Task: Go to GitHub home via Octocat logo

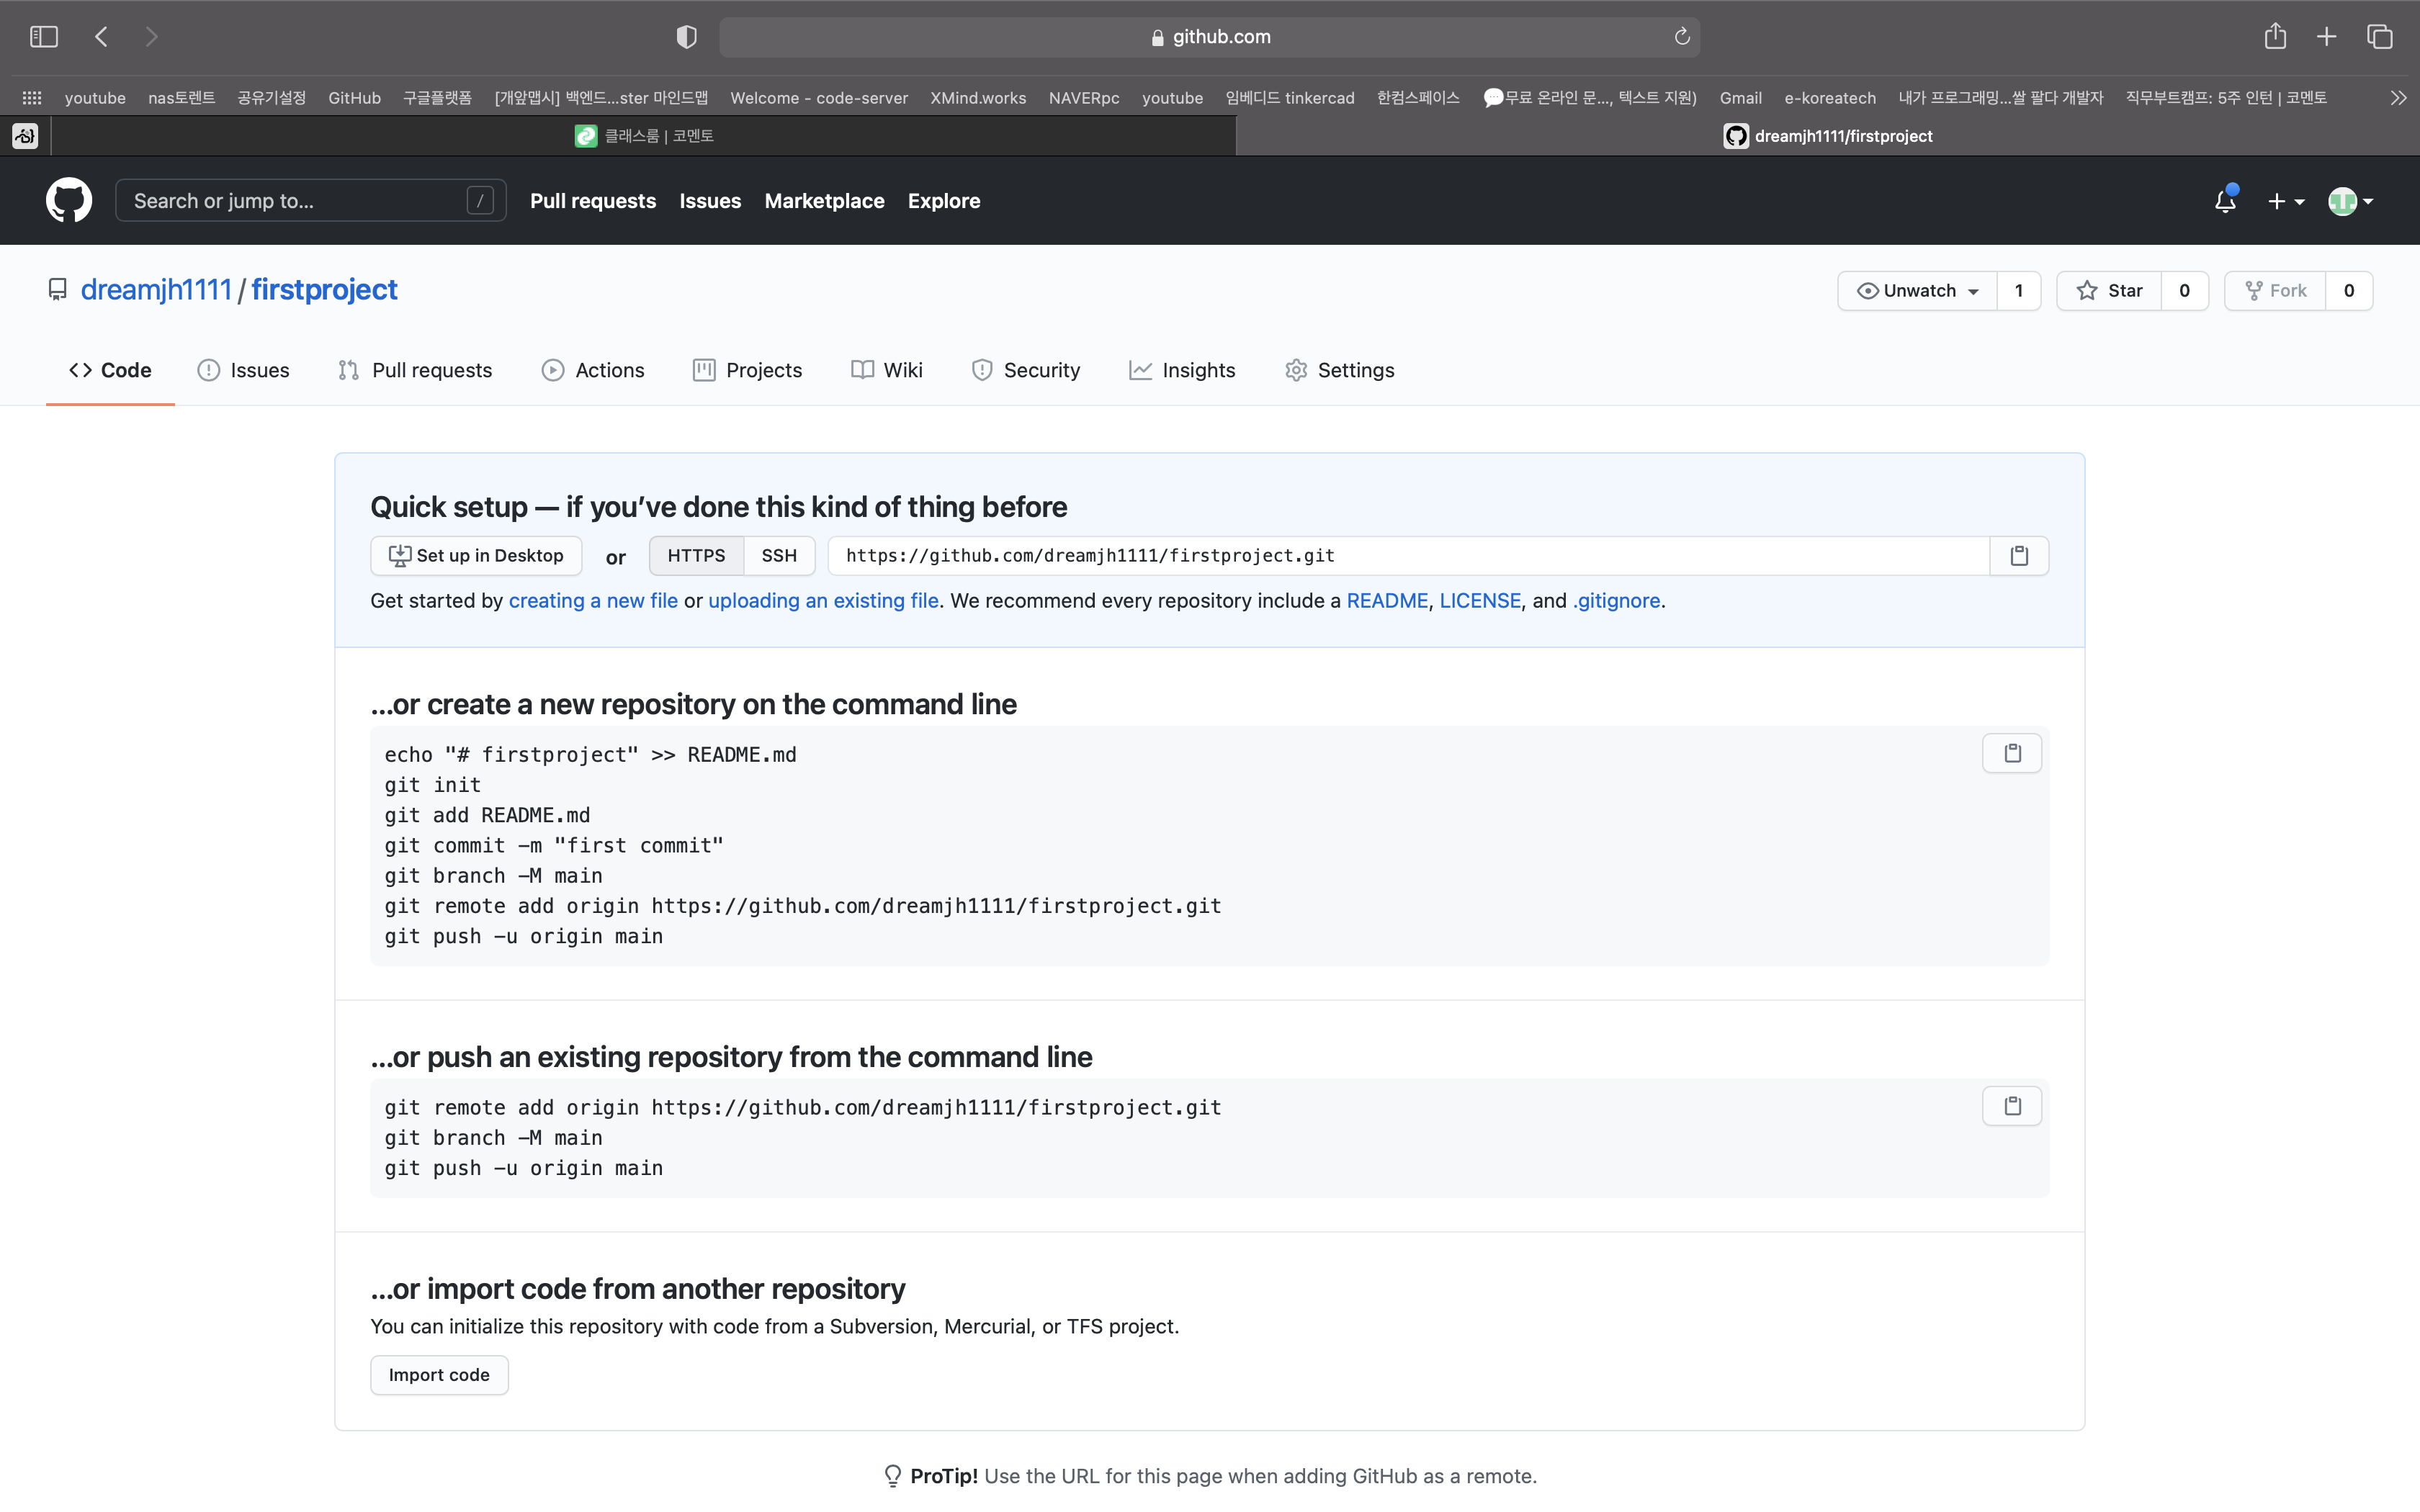Action: 69,201
